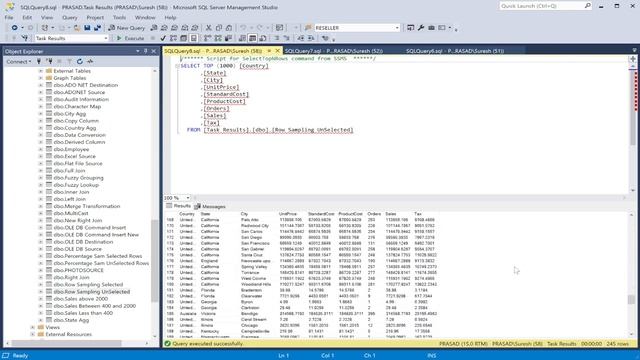Open the 100 % zoom dropdown

pyautogui.click(x=187, y=198)
